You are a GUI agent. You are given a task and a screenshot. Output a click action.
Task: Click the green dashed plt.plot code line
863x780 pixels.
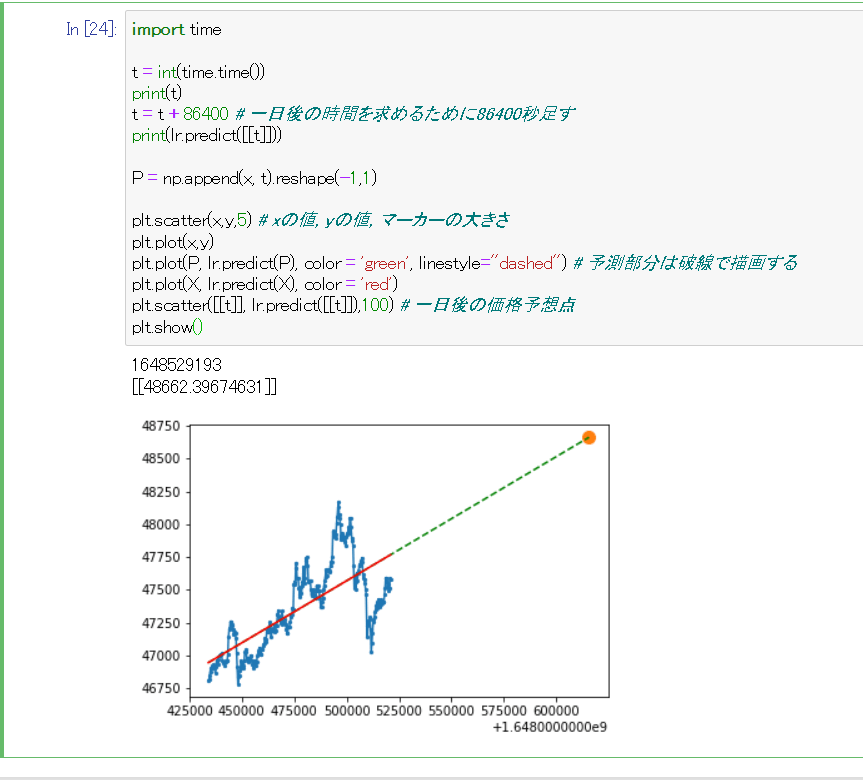[464, 263]
